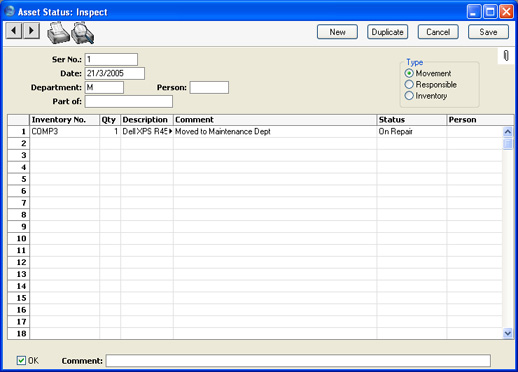This screenshot has width=518, height=372.
Task: Click the bottom Comment field
Action: tap(298, 361)
